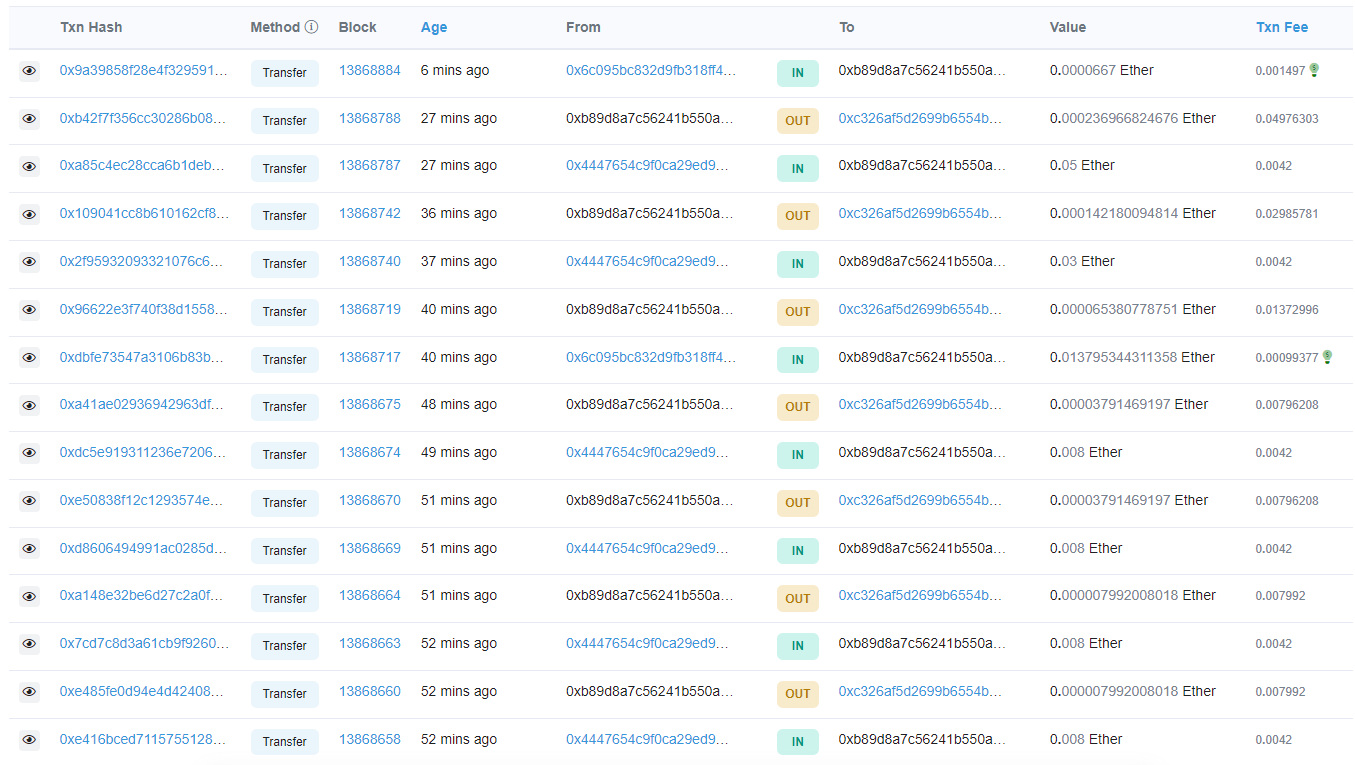Viewport: 1355px width, 765px height.
Task: Select fee 0.02985781
Action: [x=1287, y=214]
